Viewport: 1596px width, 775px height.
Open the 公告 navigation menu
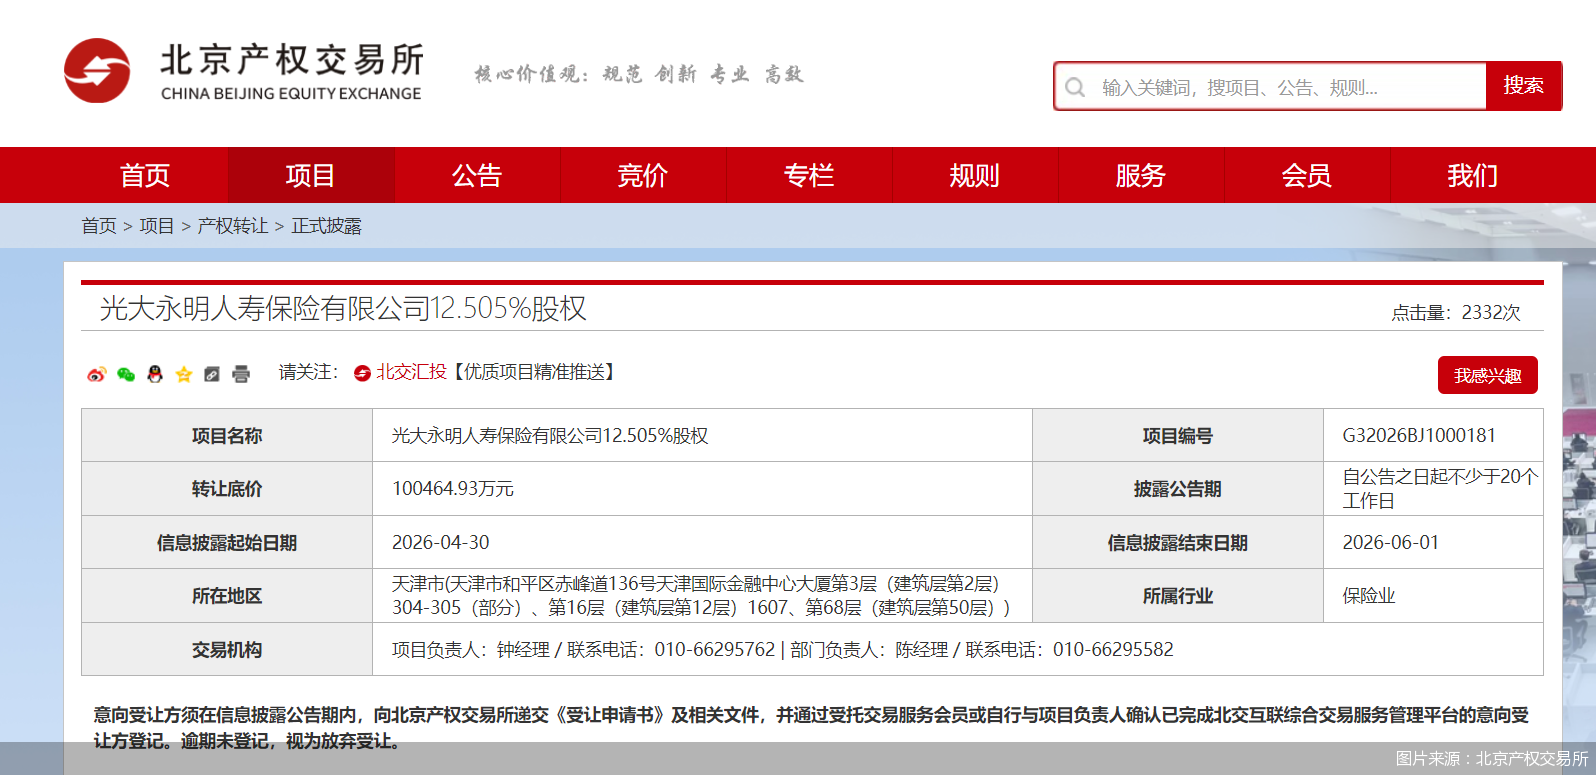pos(477,175)
